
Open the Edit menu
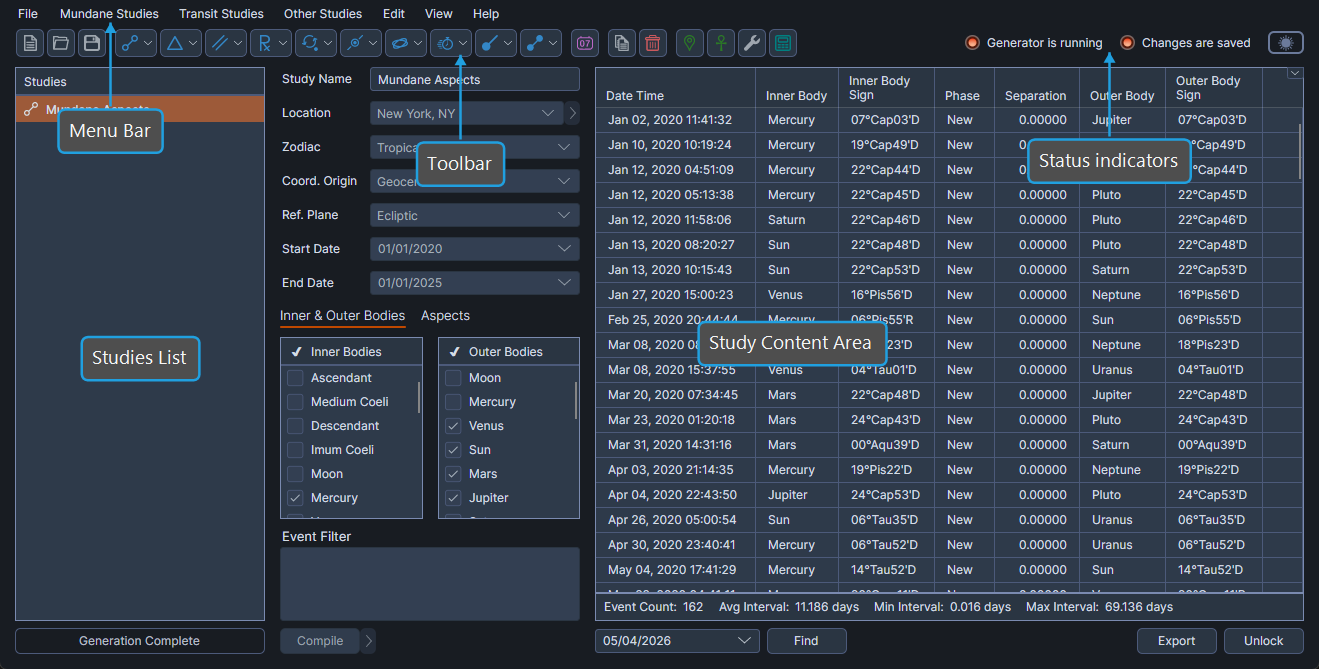(x=394, y=14)
